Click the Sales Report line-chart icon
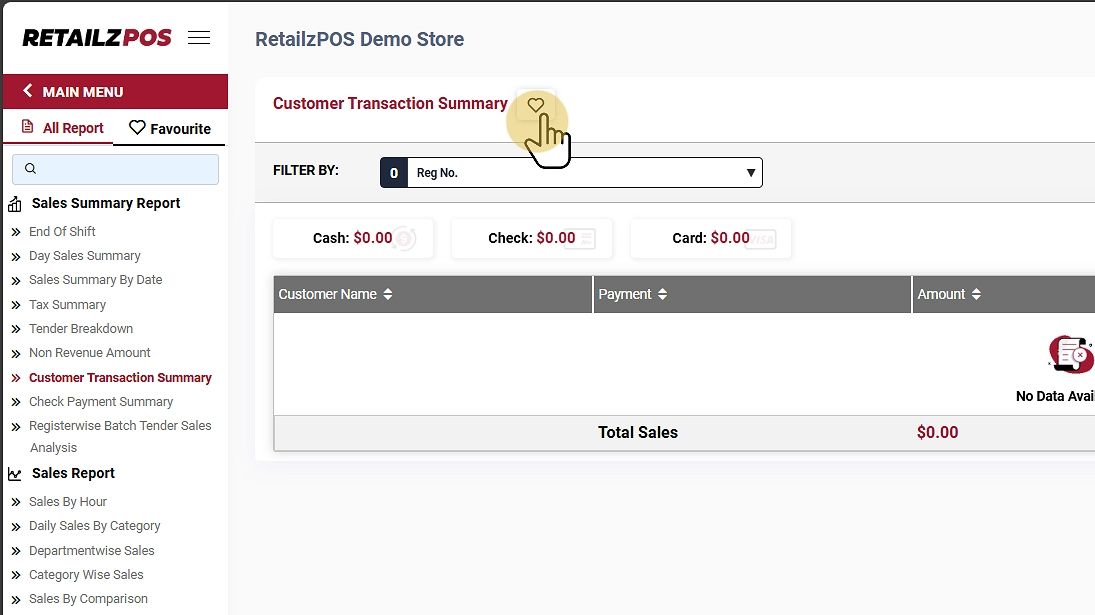1095x615 pixels. click(x=15, y=474)
